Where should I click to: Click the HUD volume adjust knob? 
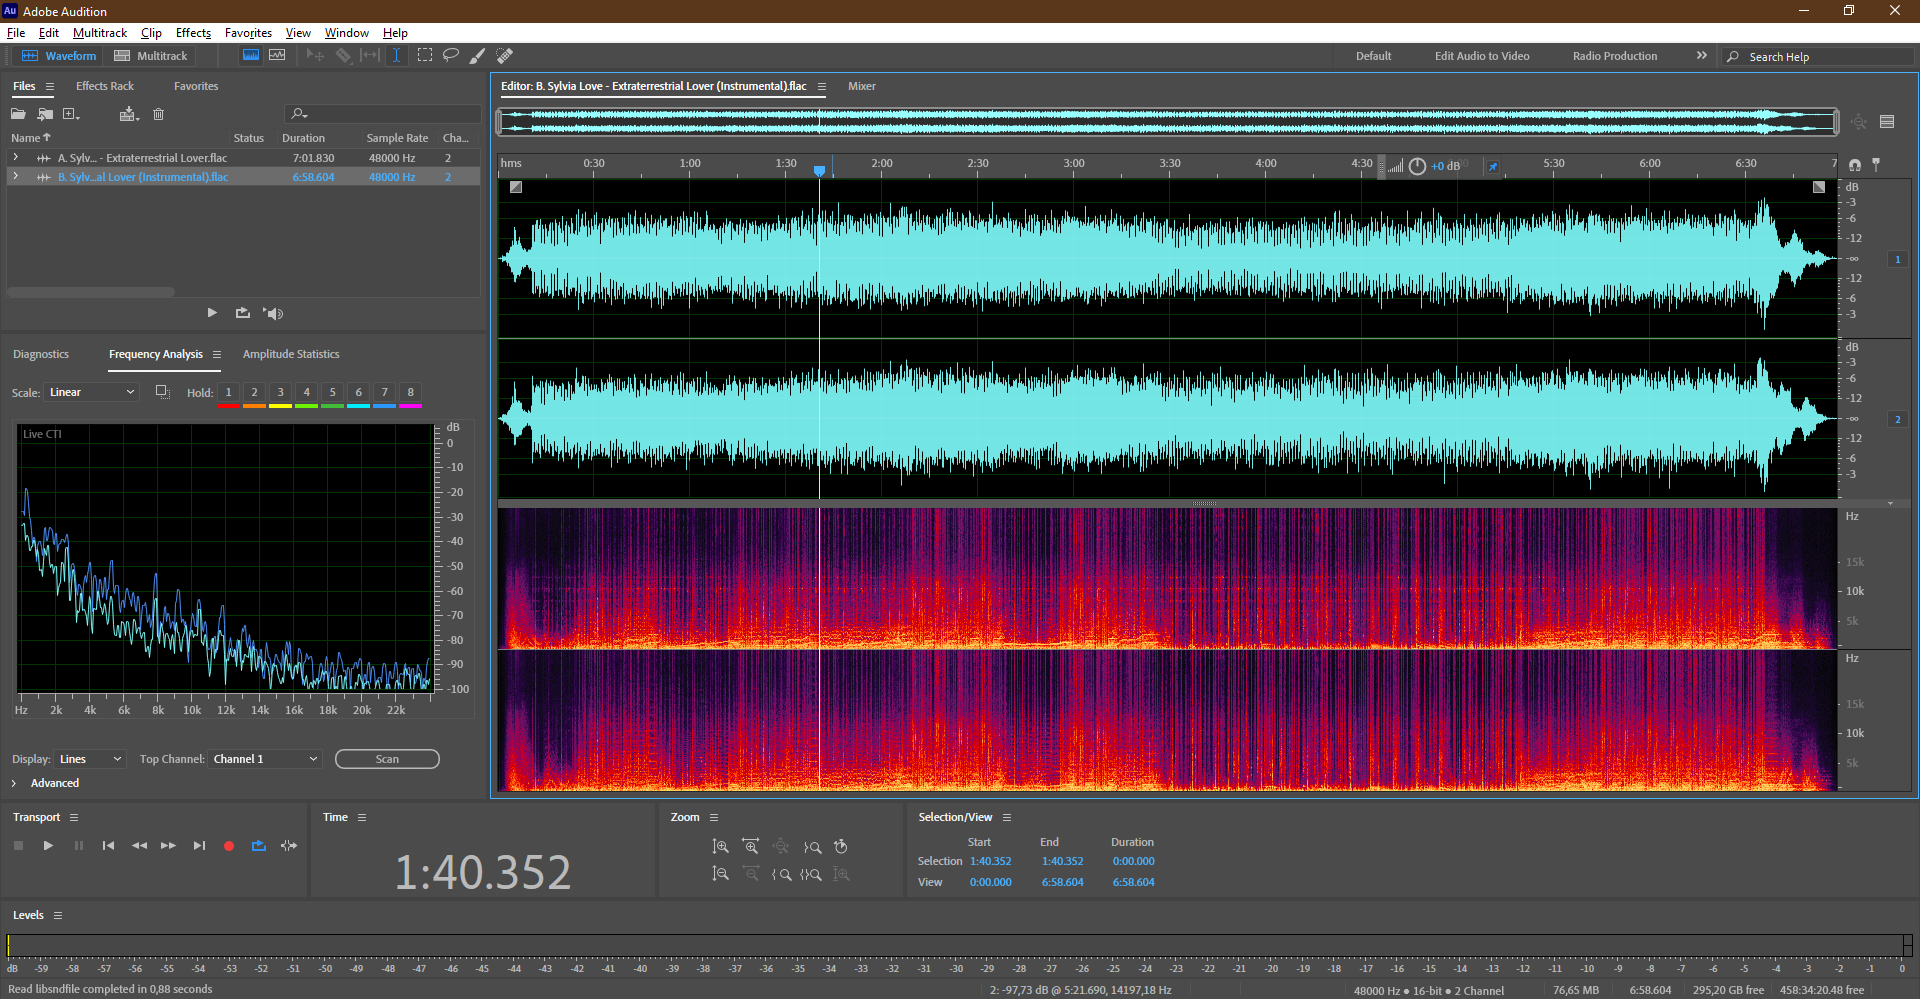1417,166
